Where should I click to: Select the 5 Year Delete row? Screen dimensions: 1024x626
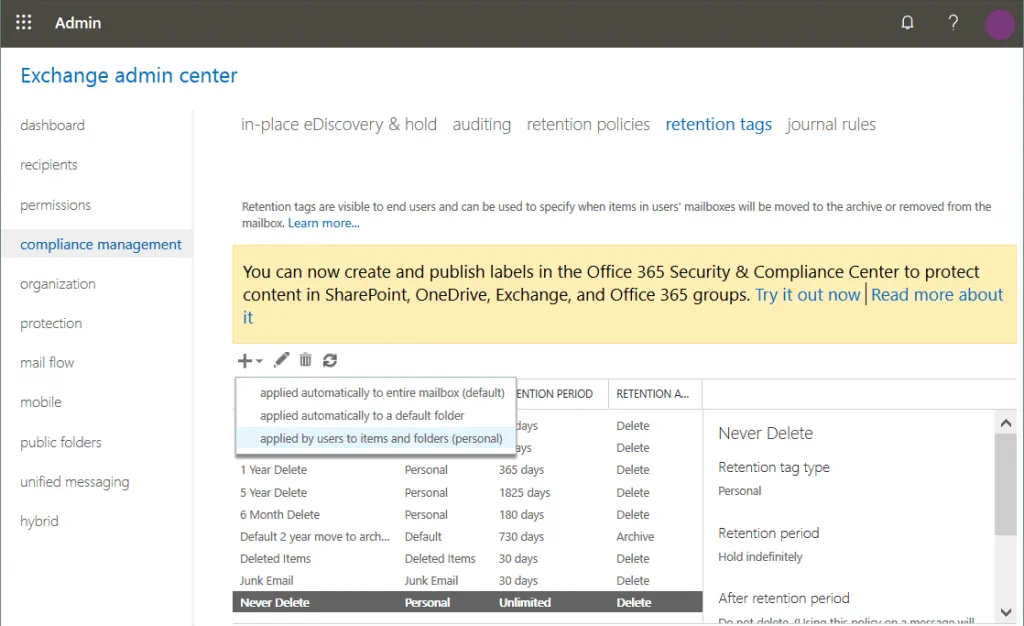(274, 492)
